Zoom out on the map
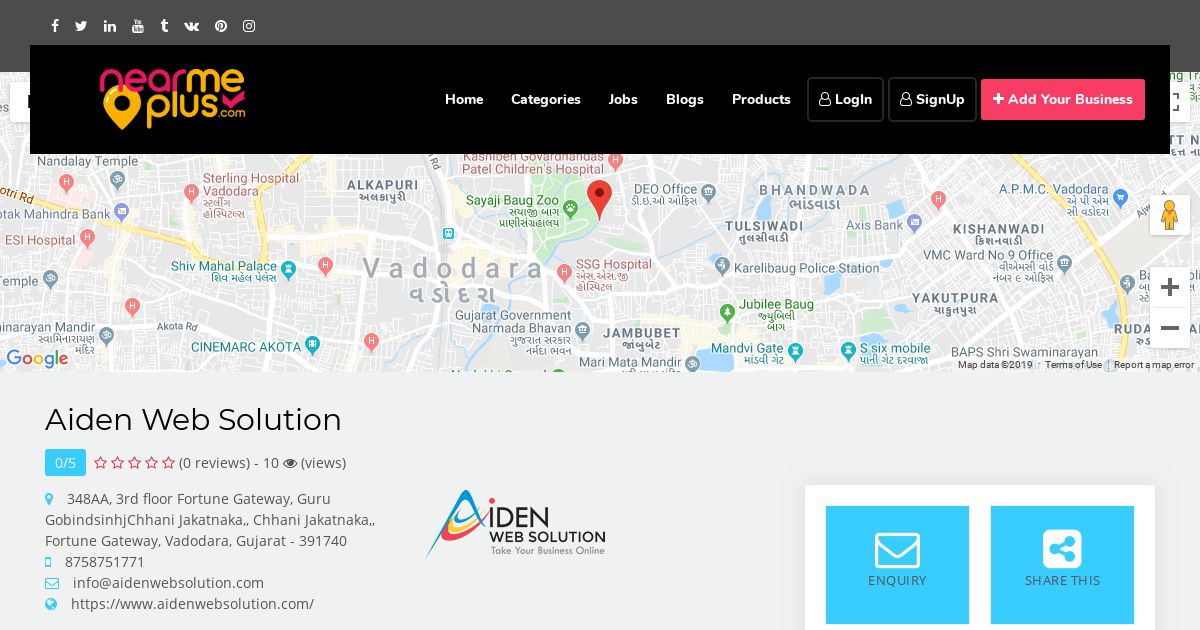 click(x=1169, y=328)
